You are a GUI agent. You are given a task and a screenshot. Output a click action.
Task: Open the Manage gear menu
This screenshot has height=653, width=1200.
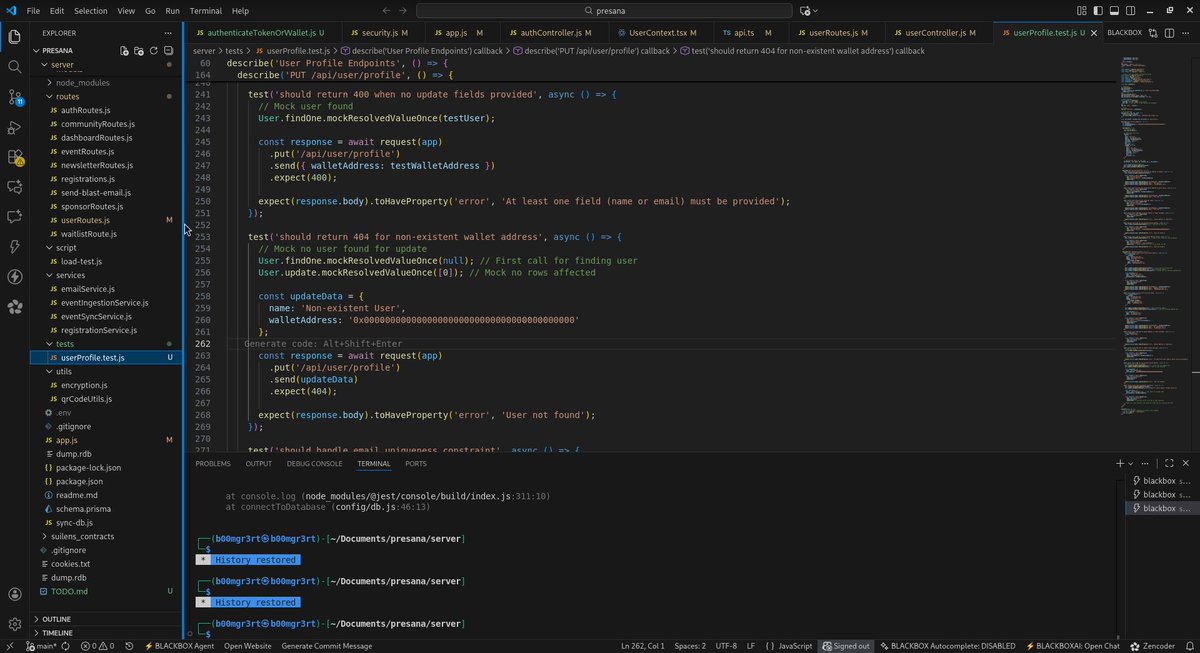15,624
